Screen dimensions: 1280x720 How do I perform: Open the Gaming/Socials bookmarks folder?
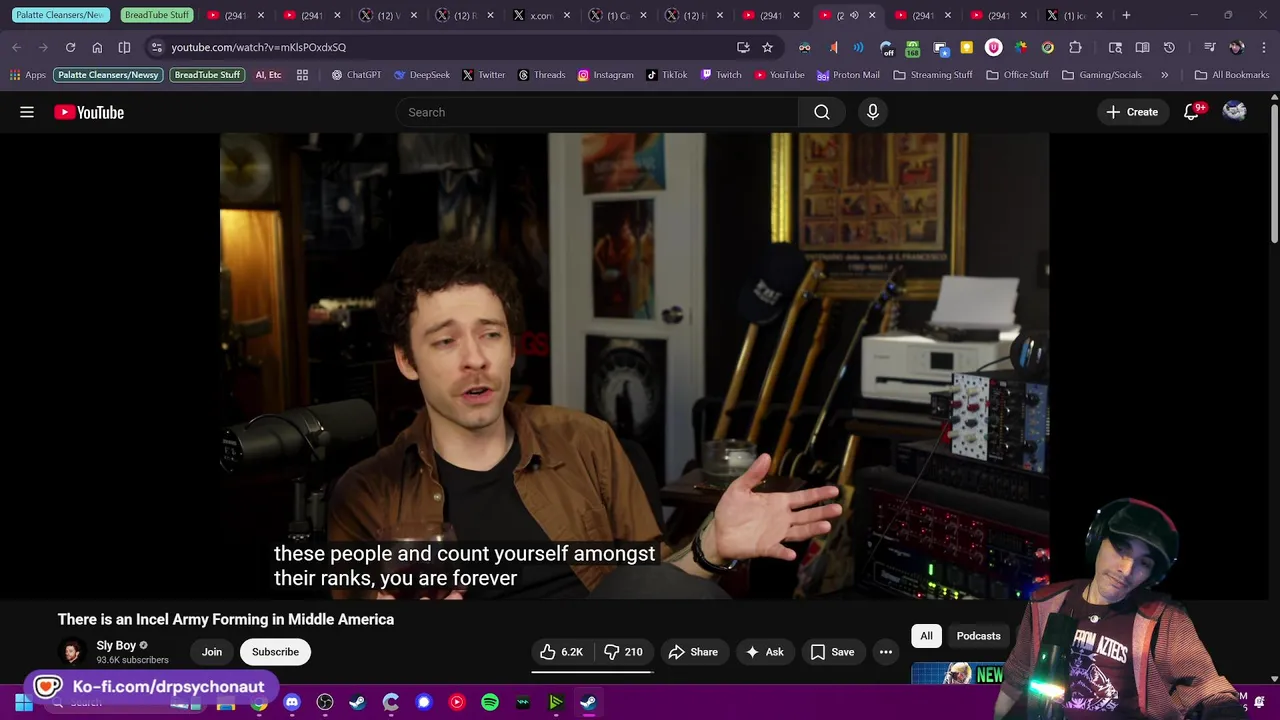tap(1101, 75)
